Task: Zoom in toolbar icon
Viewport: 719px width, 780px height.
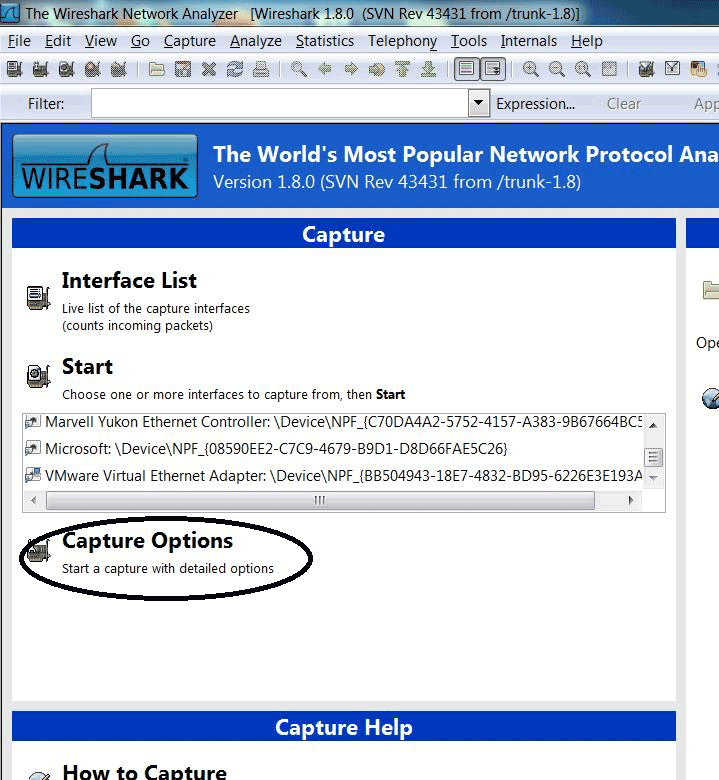Action: point(531,69)
